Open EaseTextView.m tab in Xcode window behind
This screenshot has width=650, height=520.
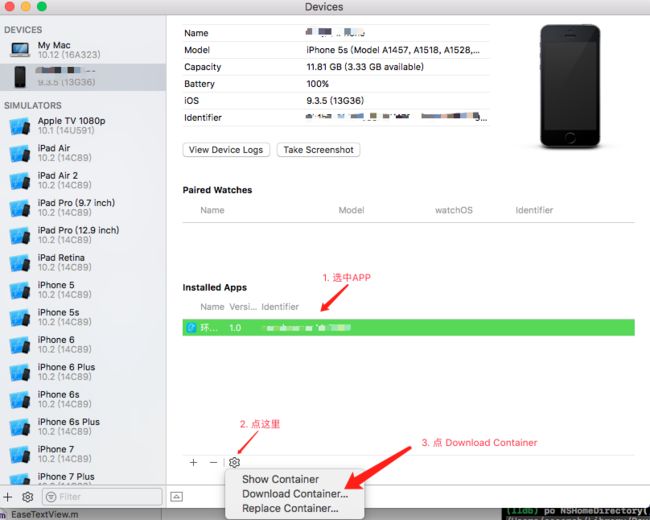tap(44, 515)
